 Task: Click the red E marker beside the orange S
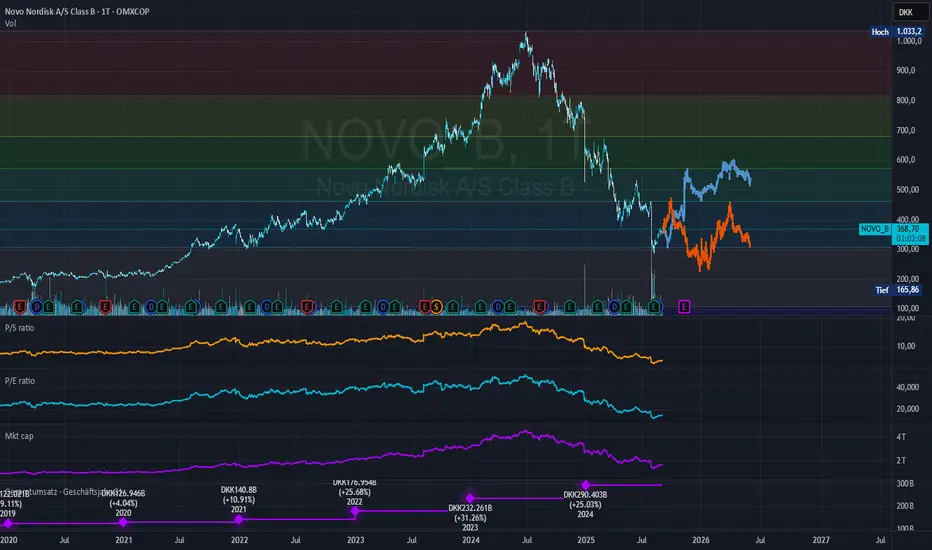(x=424, y=307)
